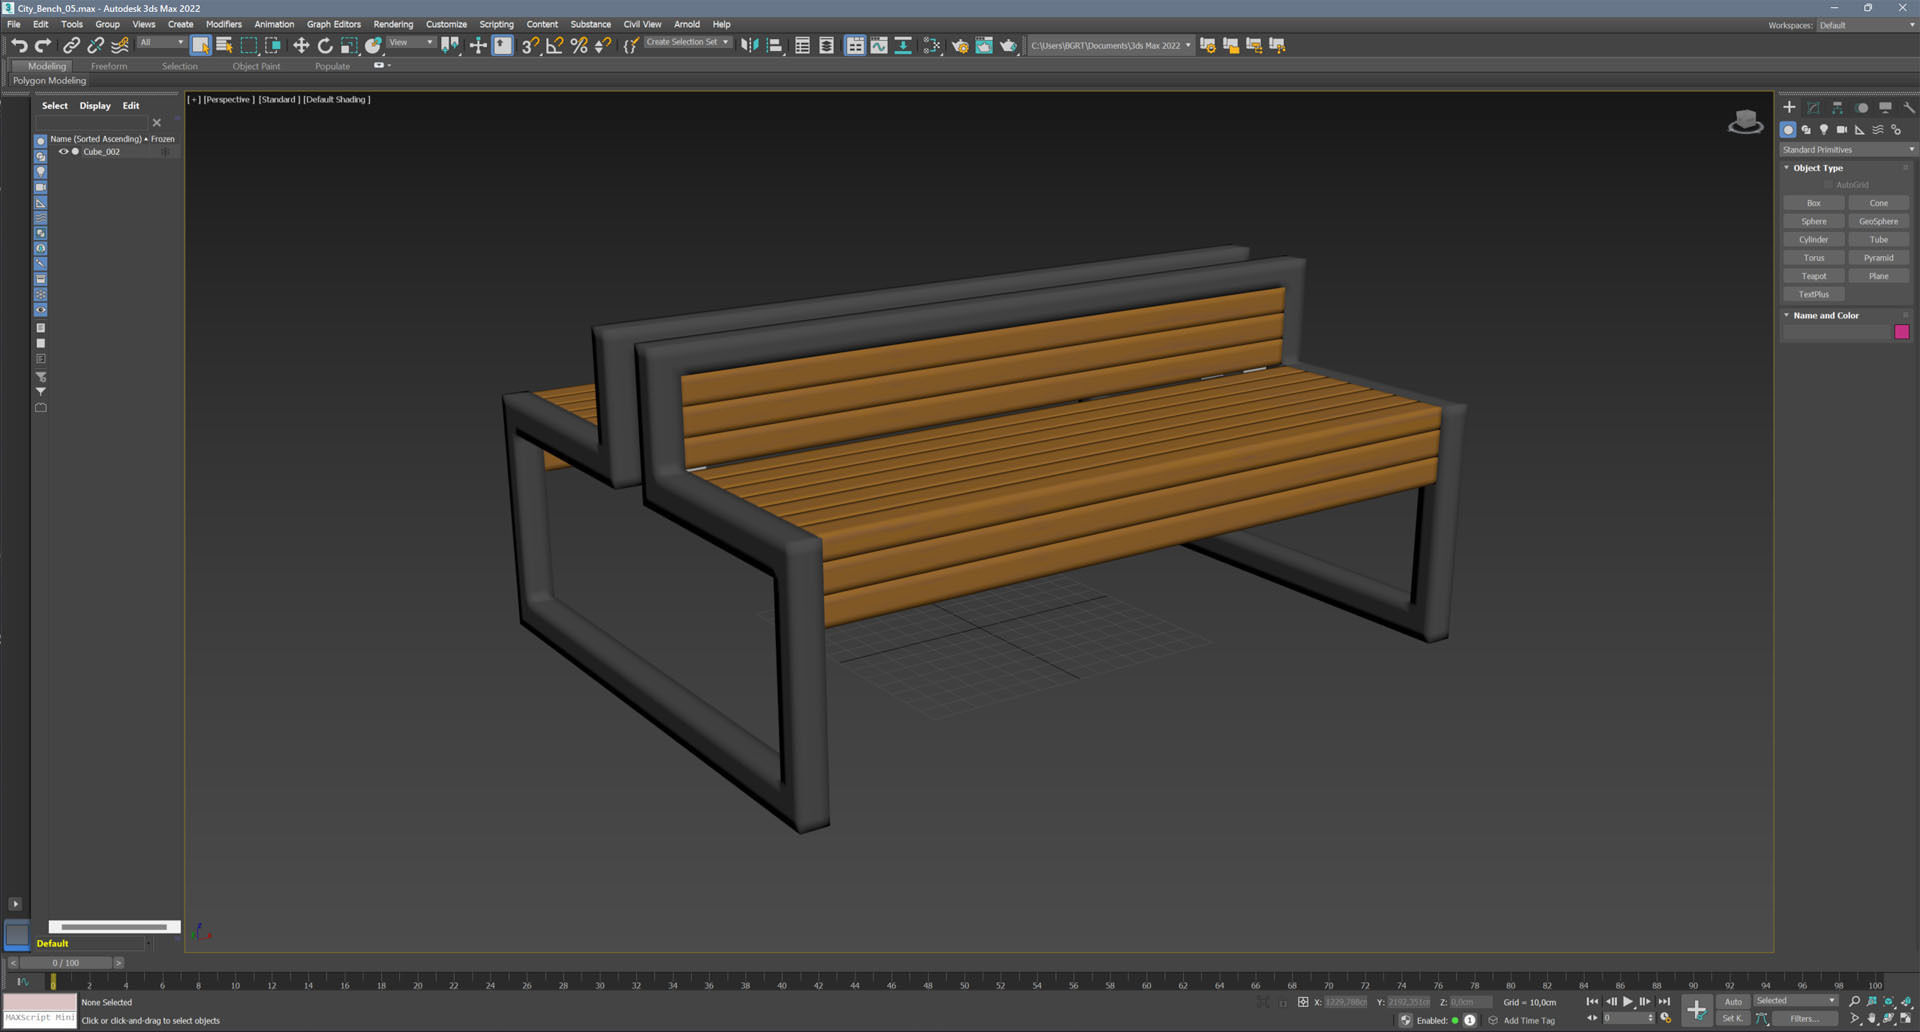This screenshot has height=1032, width=1920.
Task: Select the Scale tool
Action: [349, 45]
